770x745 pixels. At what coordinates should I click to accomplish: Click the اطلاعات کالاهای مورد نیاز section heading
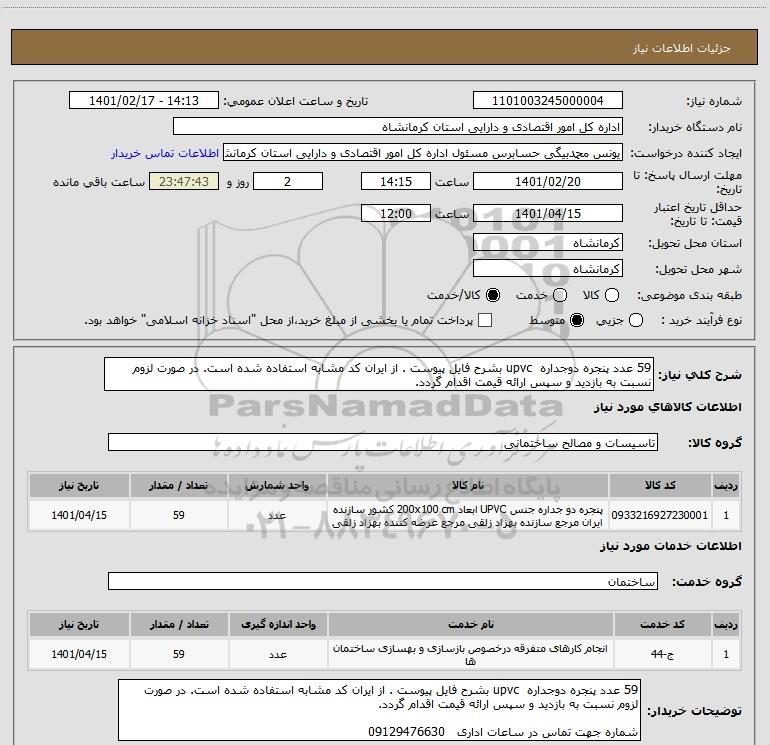coord(667,407)
